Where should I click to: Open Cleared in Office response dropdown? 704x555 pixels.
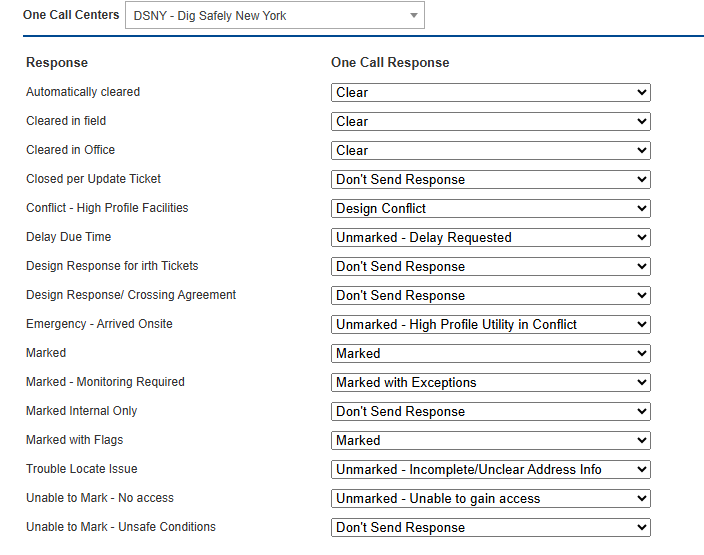491,150
